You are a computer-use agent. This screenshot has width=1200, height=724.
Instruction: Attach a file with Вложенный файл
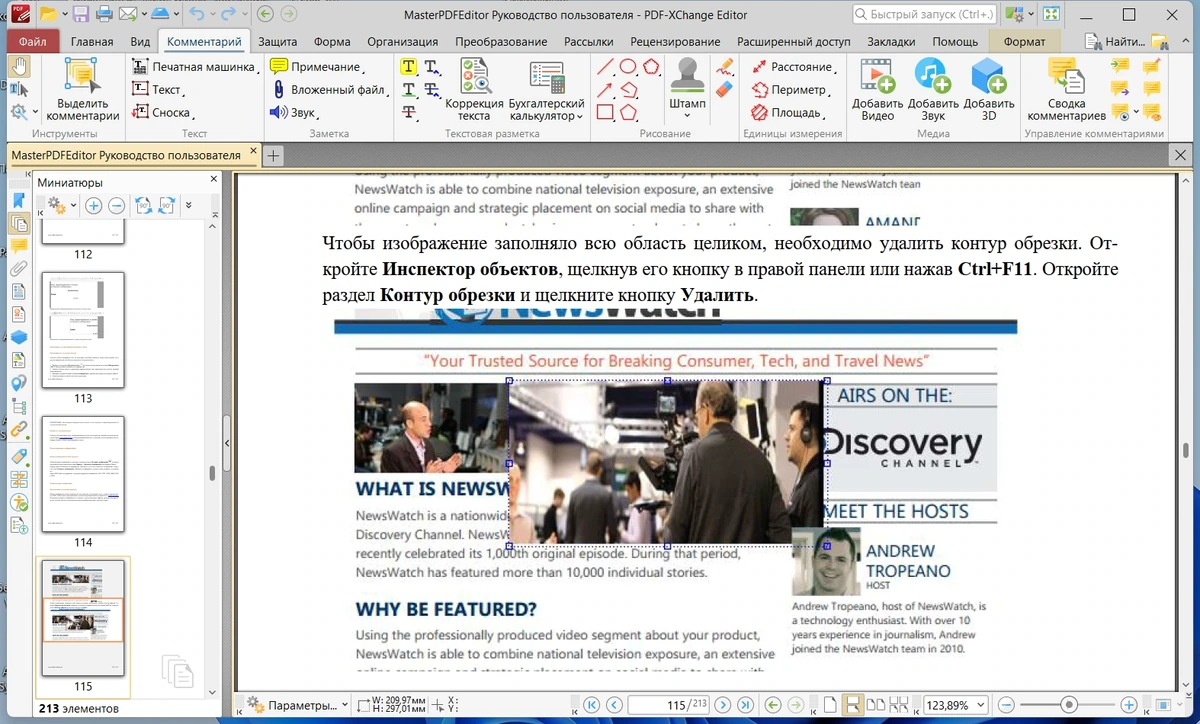coord(330,89)
